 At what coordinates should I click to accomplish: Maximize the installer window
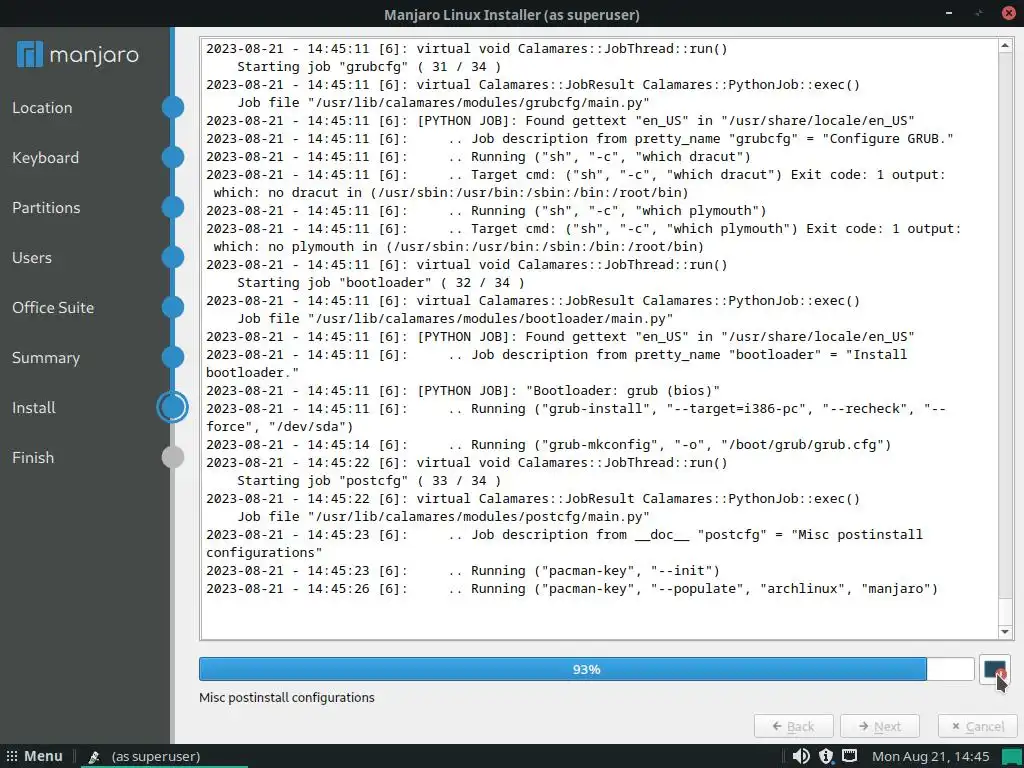click(x=979, y=13)
